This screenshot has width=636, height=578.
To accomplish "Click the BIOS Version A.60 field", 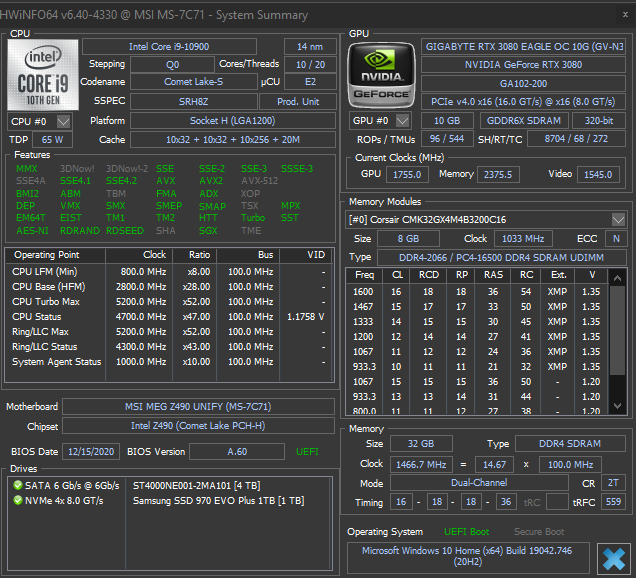I will pos(237,451).
